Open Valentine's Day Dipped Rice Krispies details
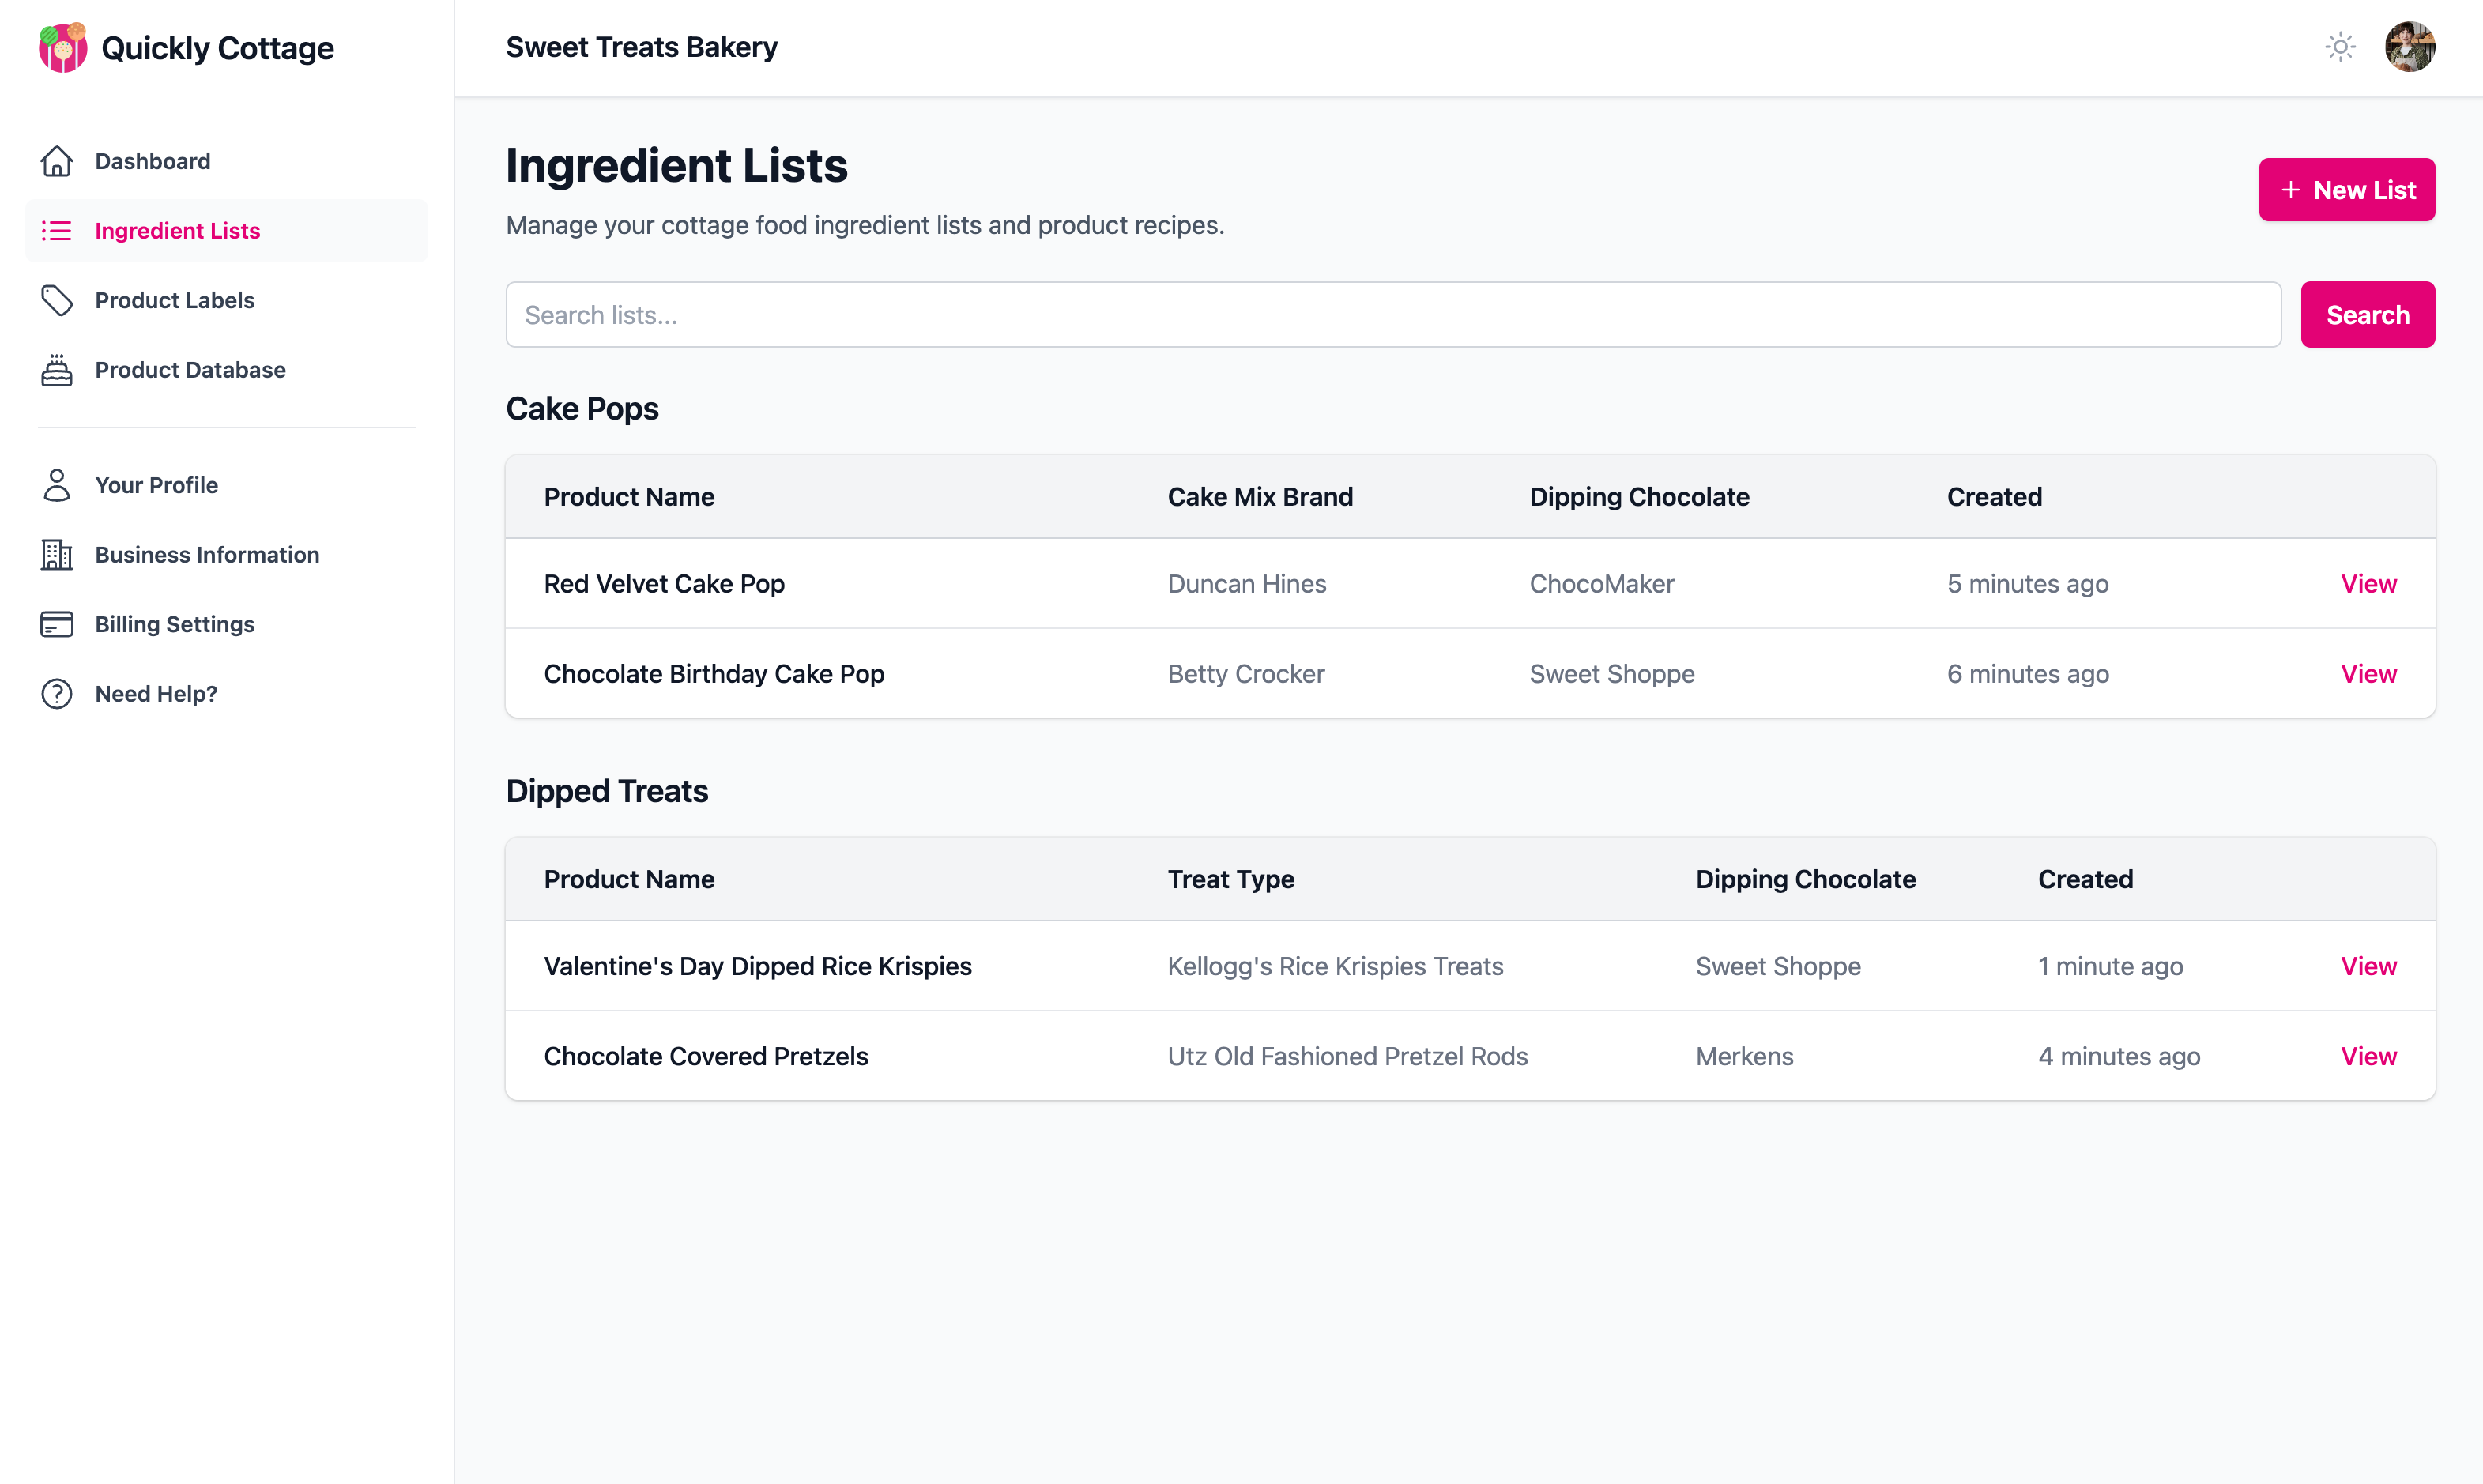2483x1484 pixels. pyautogui.click(x=2368, y=966)
